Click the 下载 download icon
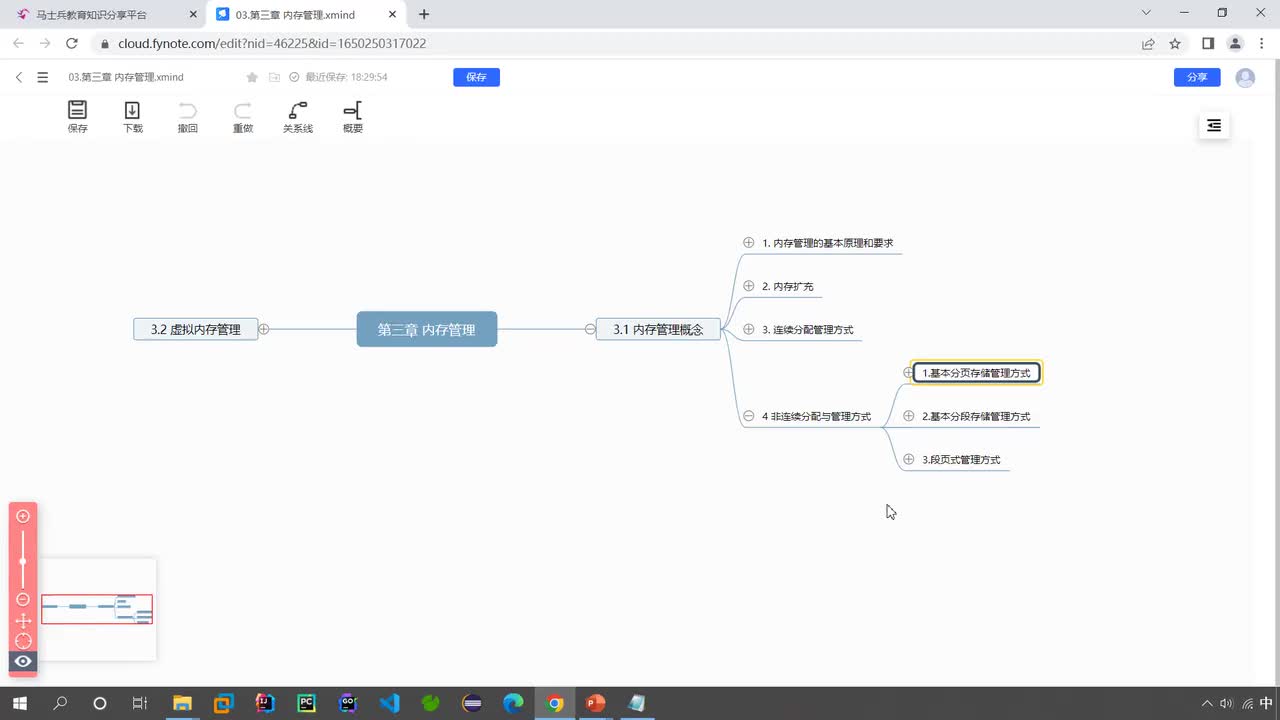Image resolution: width=1280 pixels, height=720 pixels. 132,116
